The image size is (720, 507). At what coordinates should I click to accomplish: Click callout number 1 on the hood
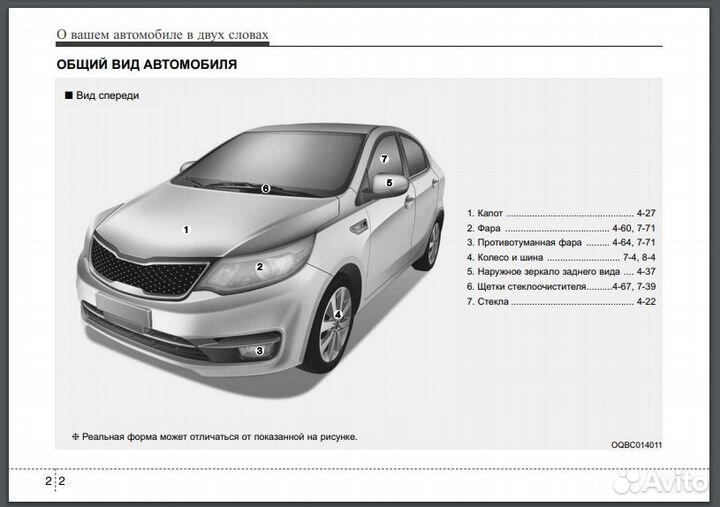tap(186, 229)
